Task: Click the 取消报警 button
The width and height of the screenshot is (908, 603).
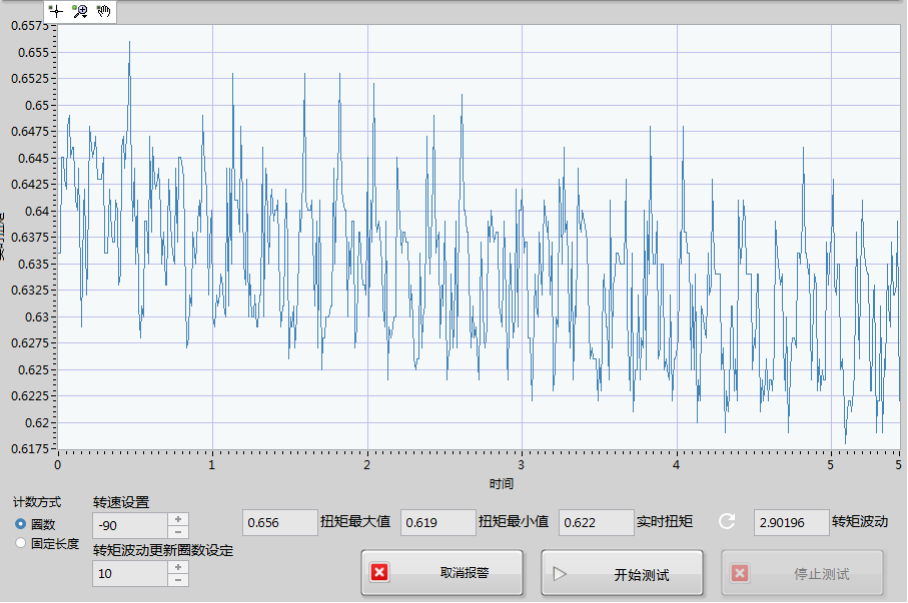Action: click(442, 573)
